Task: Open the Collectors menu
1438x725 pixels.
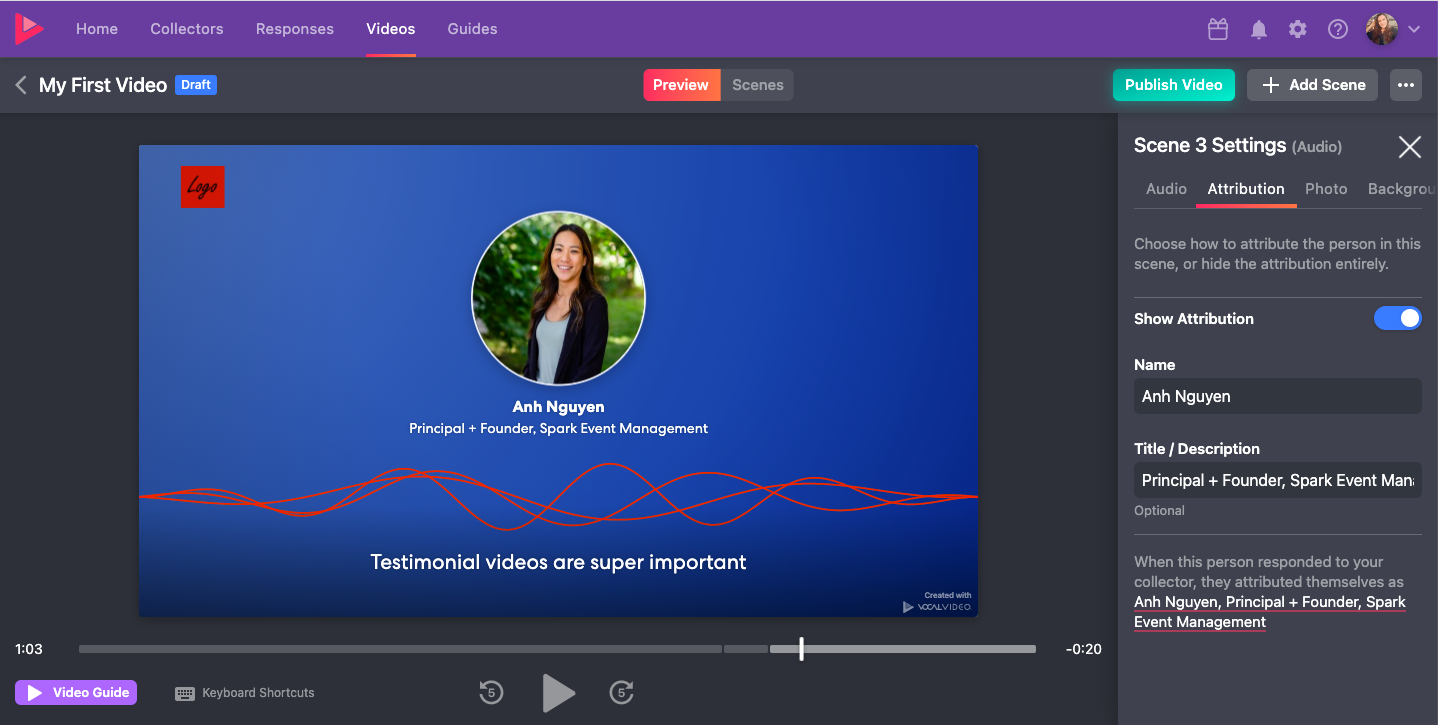Action: [187, 29]
